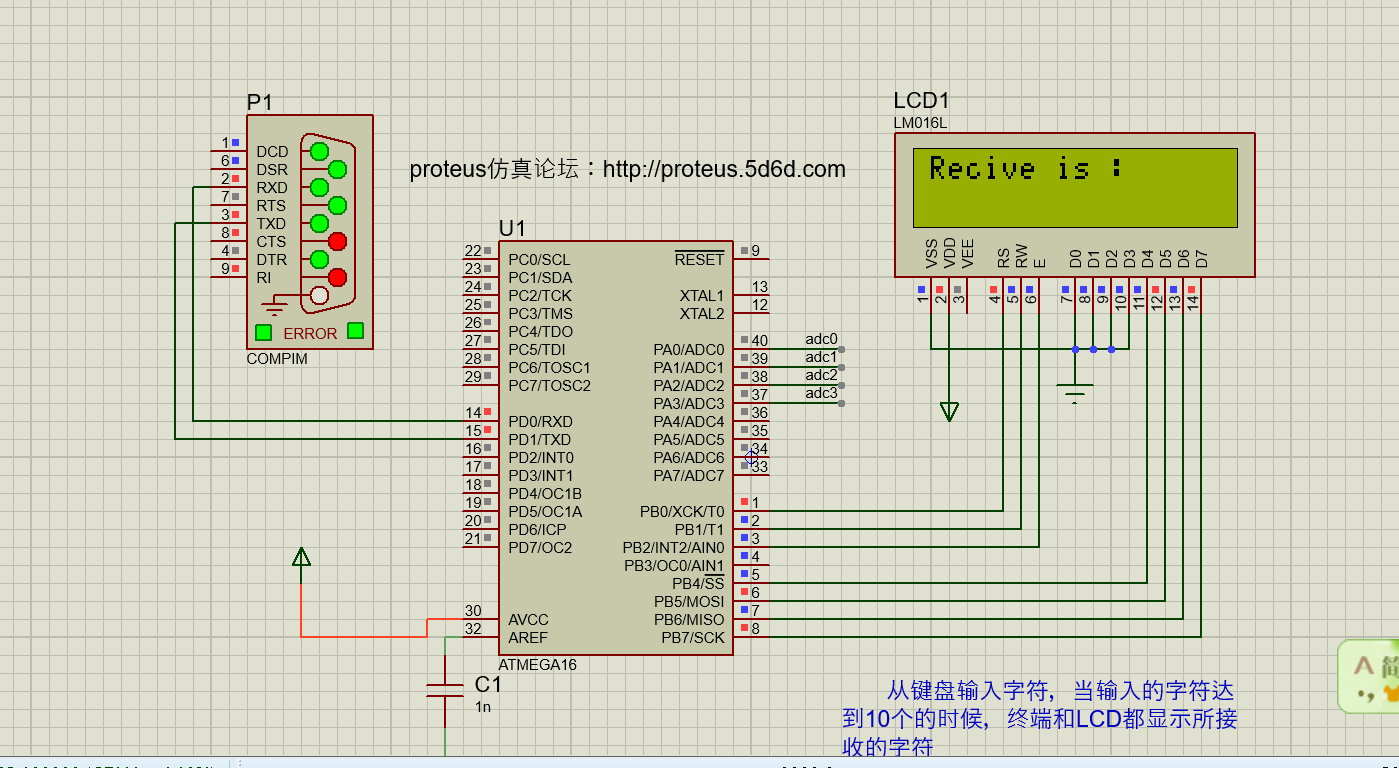Click the PB7/SCK pin name
The image size is (1399, 768).
[693, 638]
